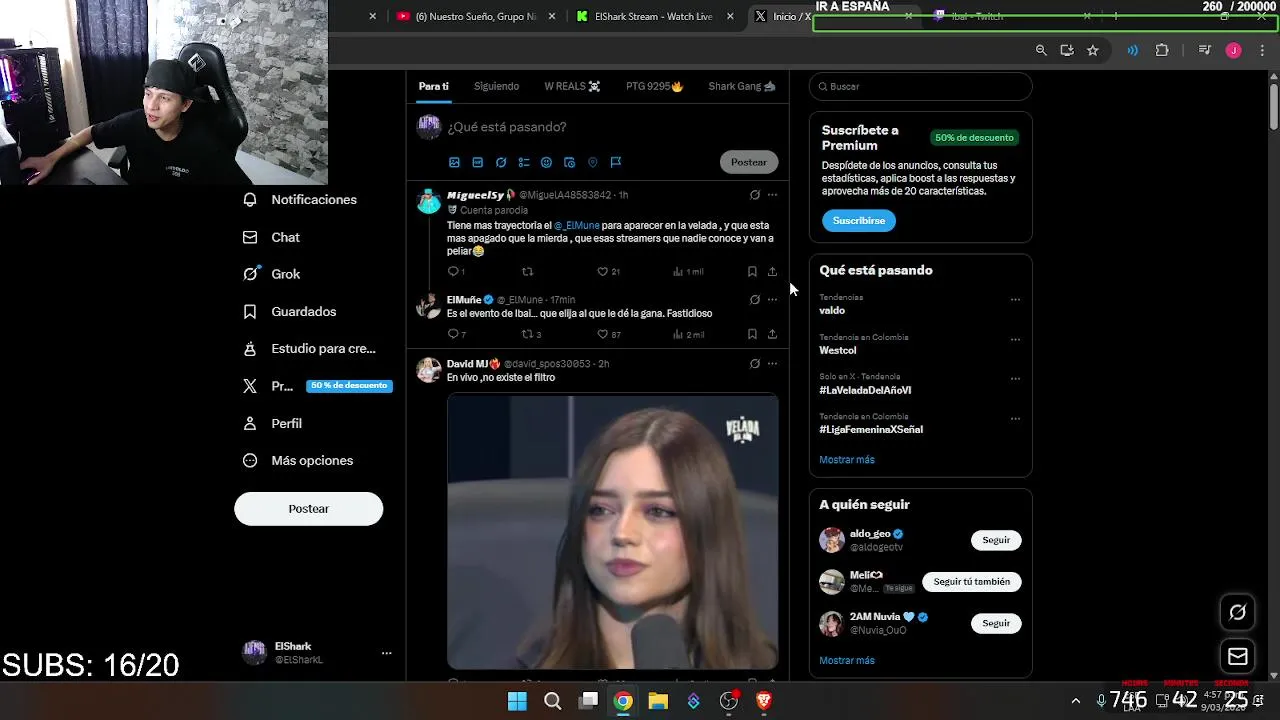Viewport: 1280px width, 720px height.
Task: Open emoji picker in composer
Action: [x=546, y=162]
